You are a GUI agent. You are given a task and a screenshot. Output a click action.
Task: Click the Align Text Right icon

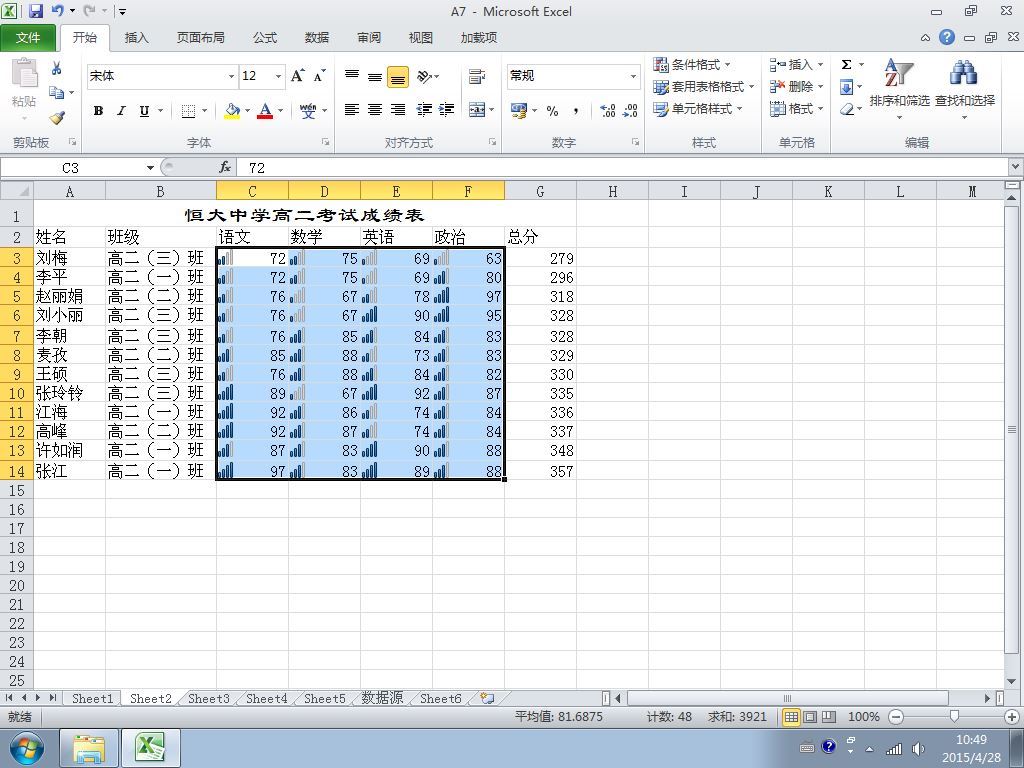click(398, 110)
